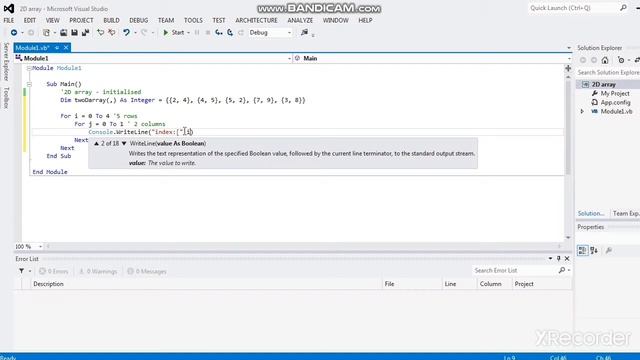
Task: Open the FILE menu
Action: pyautogui.click(x=9, y=20)
